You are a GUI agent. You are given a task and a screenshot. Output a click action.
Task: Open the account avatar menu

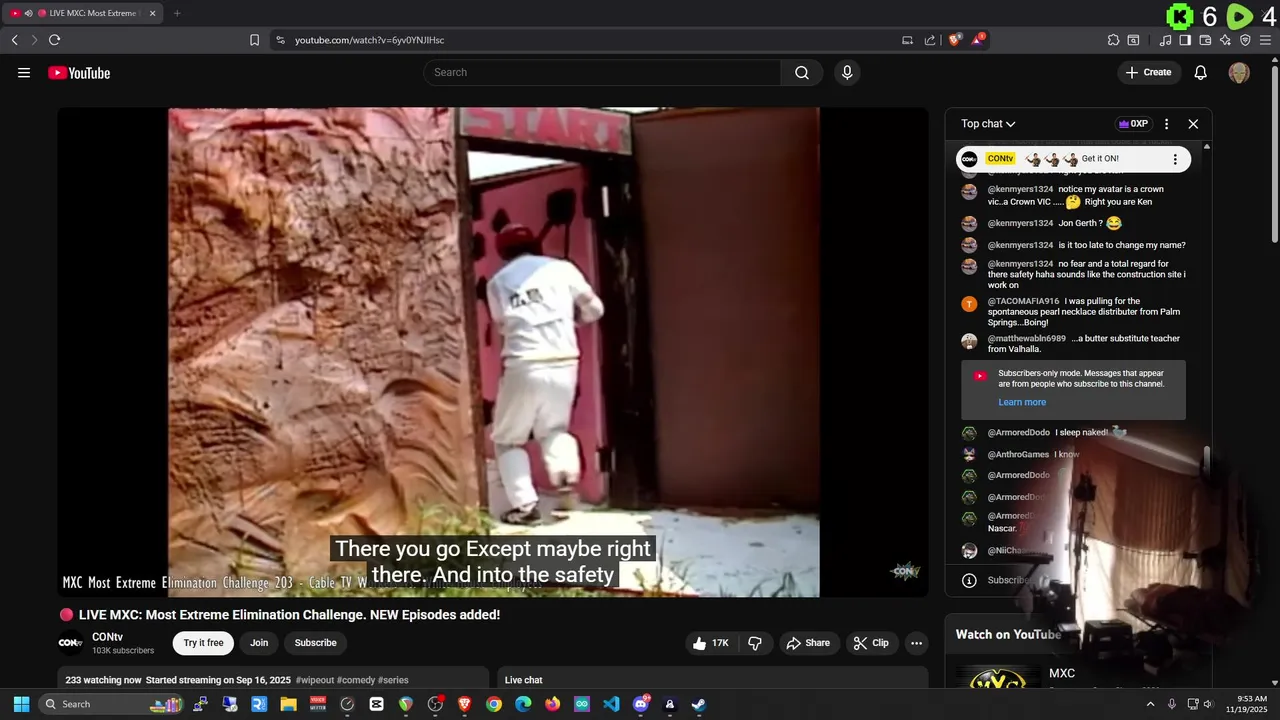click(x=1239, y=72)
